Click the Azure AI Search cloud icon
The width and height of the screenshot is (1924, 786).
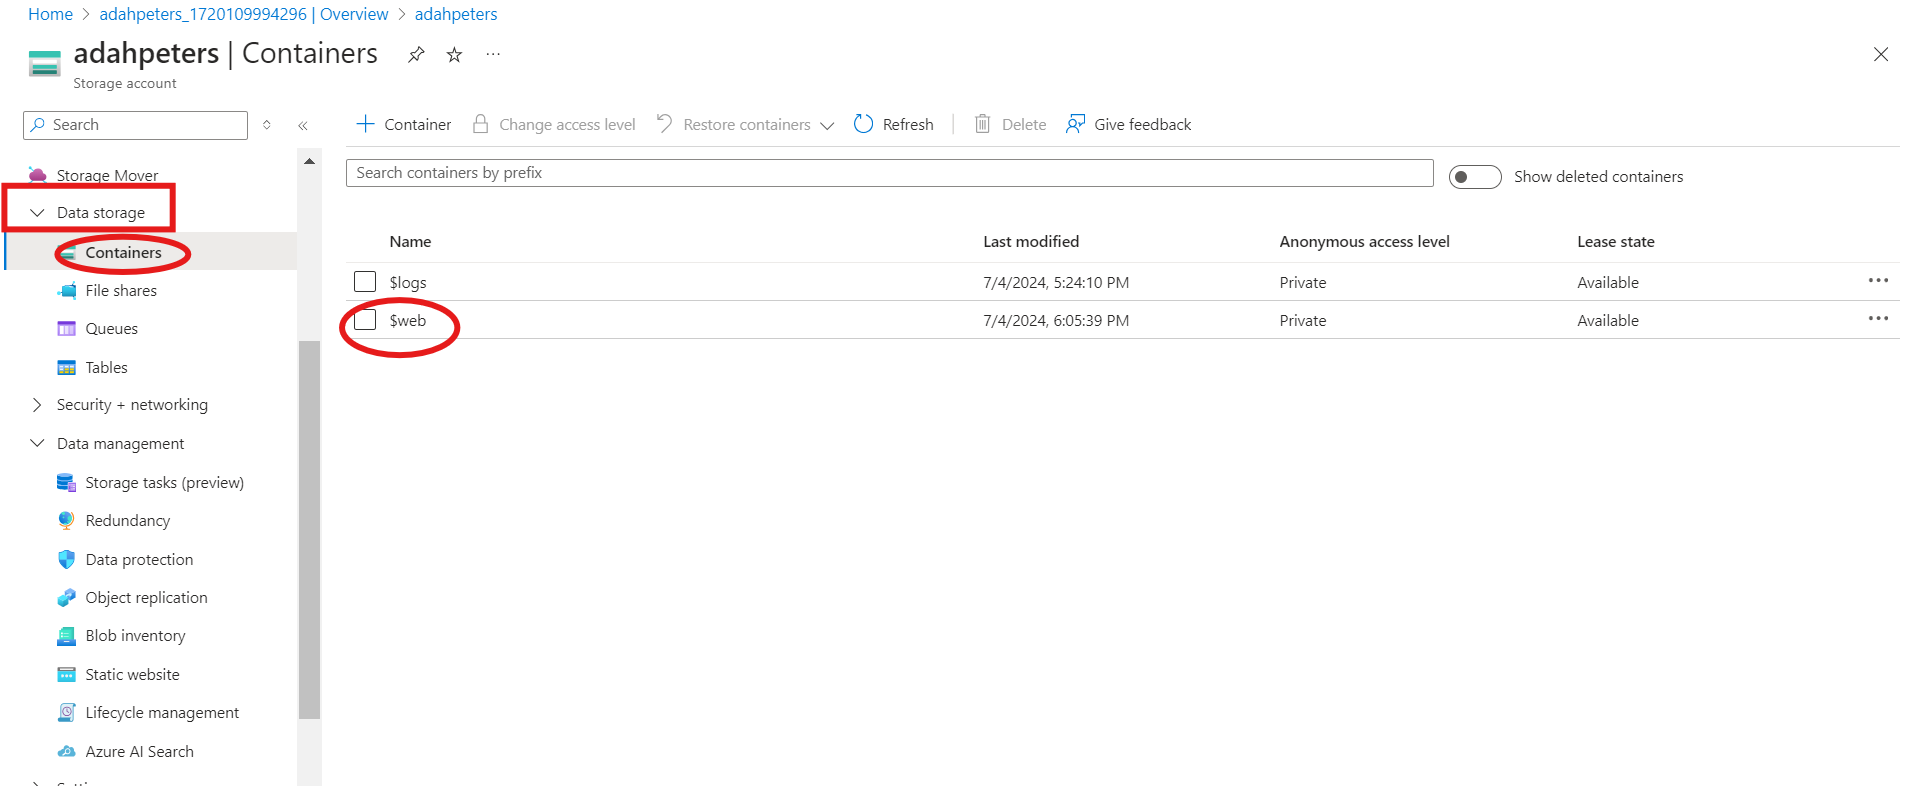66,752
